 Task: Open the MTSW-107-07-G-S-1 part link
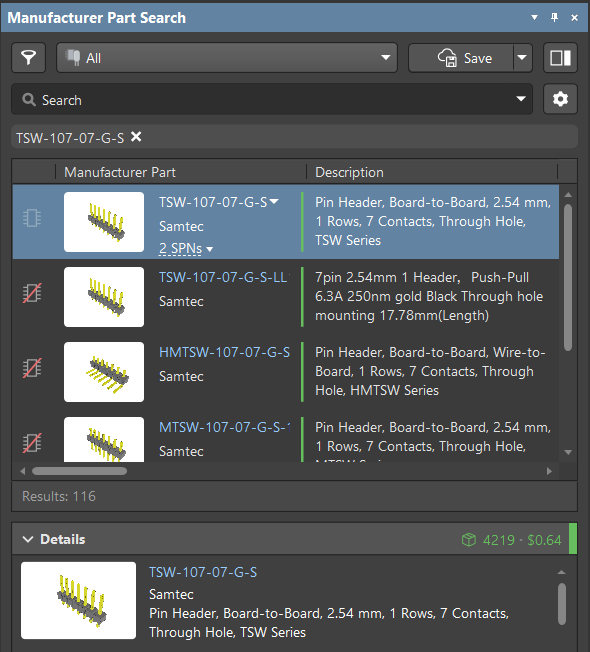coord(225,427)
